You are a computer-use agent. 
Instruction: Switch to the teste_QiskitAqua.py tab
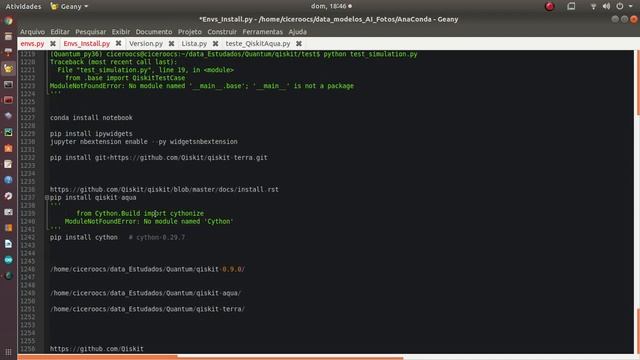click(x=258, y=43)
